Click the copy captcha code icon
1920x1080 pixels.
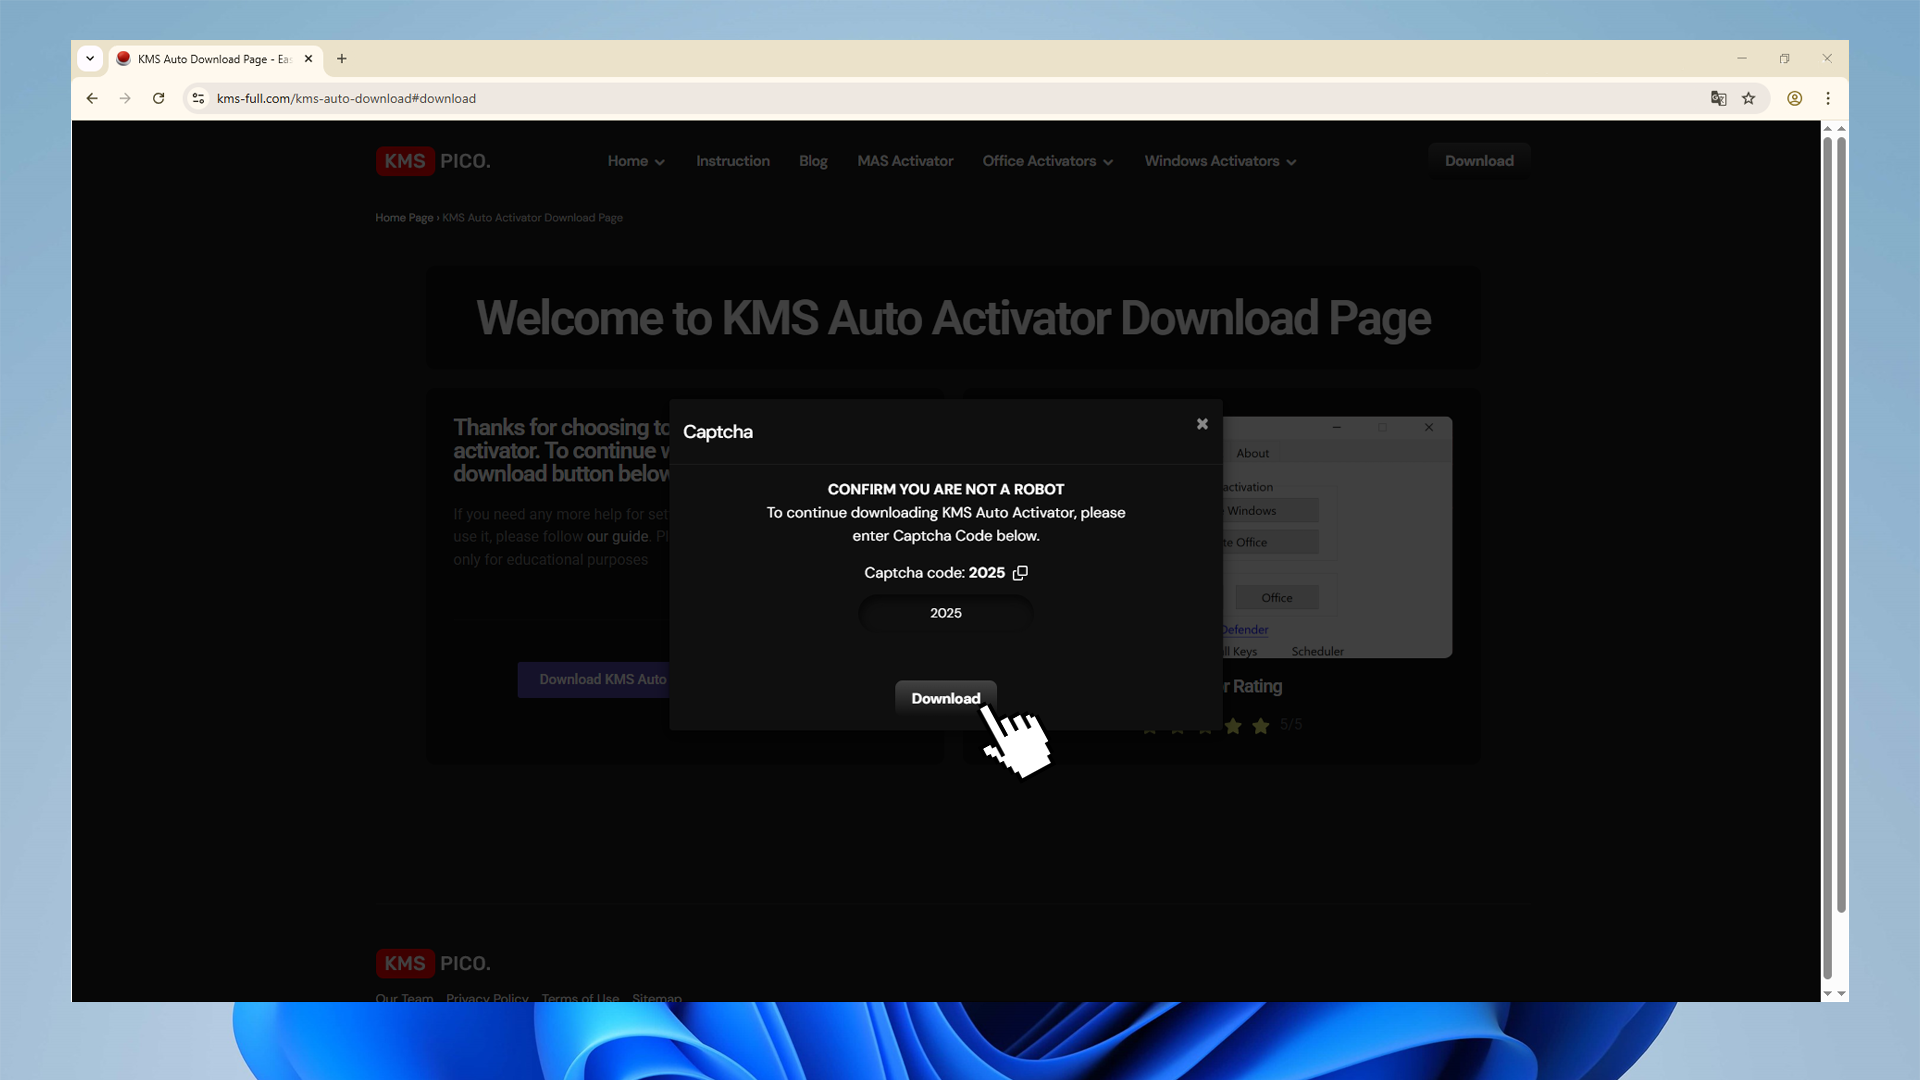tap(1020, 573)
